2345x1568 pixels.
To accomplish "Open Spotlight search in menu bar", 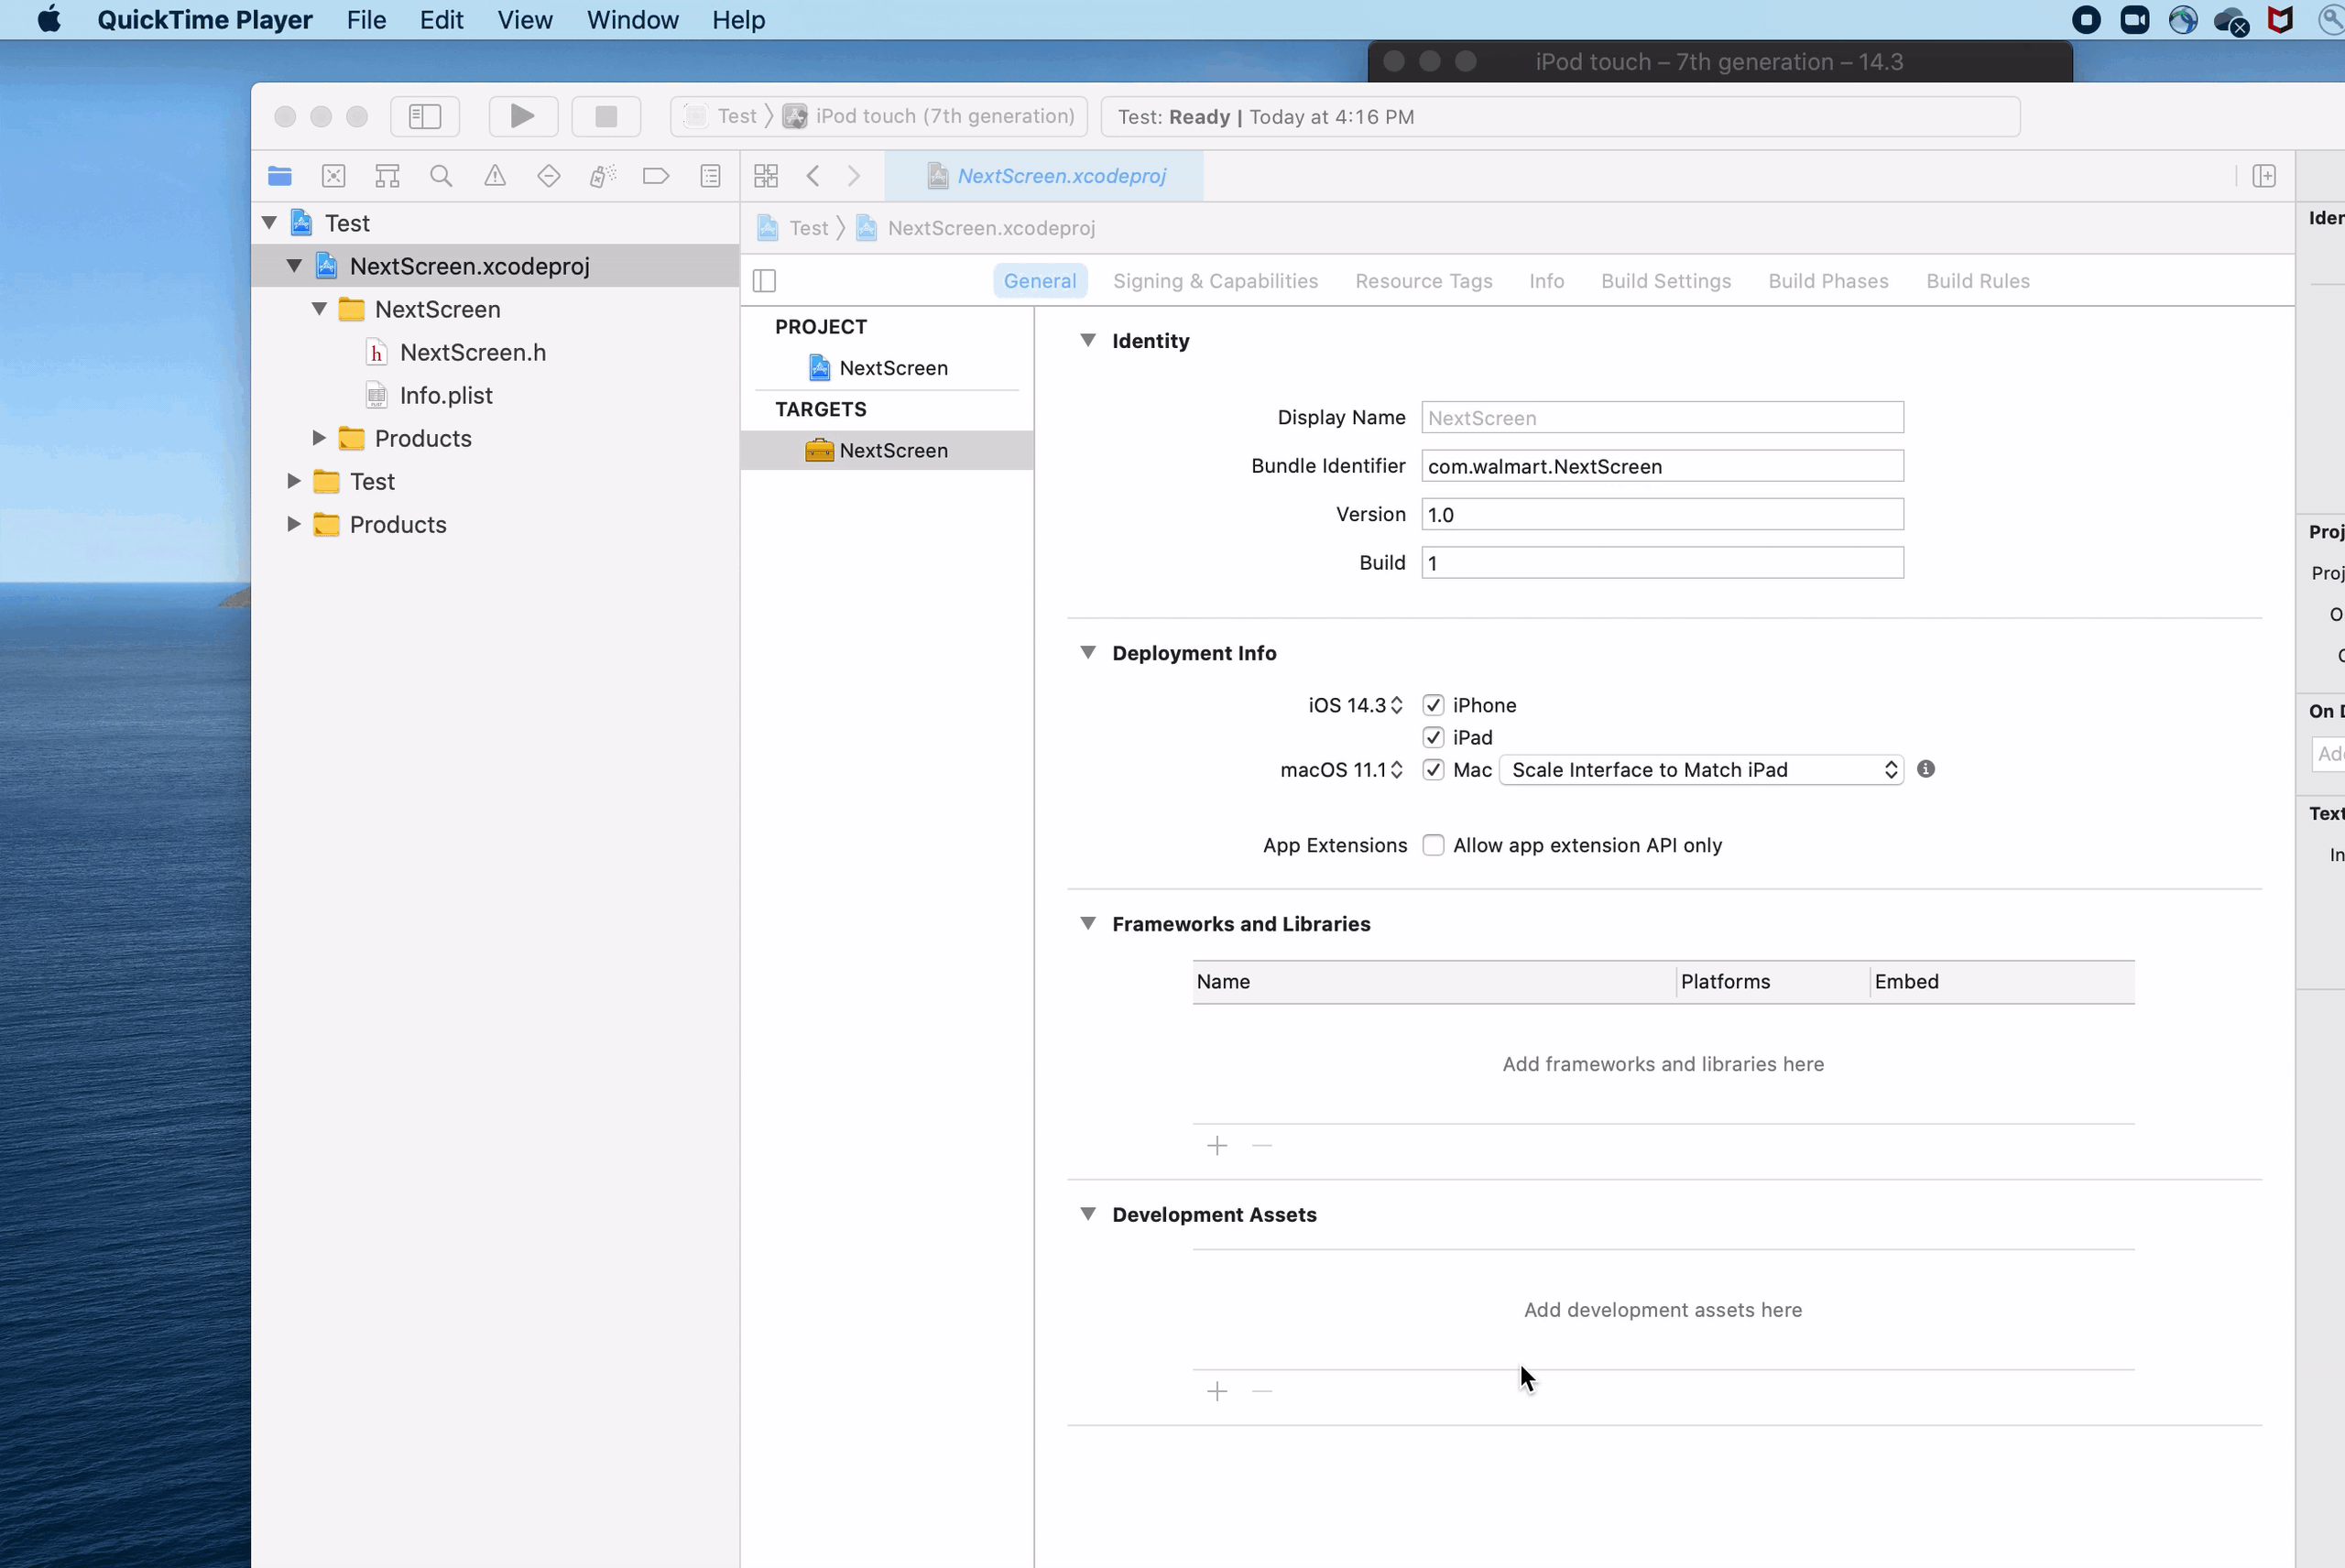I will pyautogui.click(x=2331, y=20).
